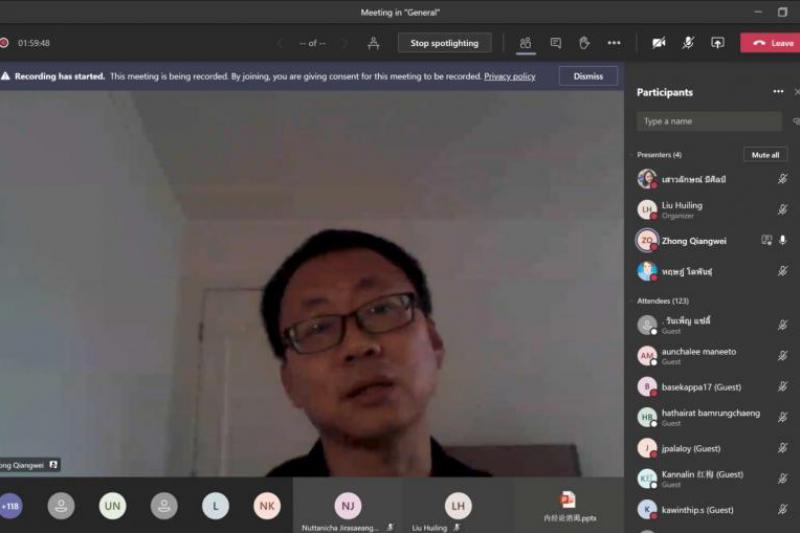This screenshot has width=800, height=533.
Task: Select the LH Liu Huiling tile
Action: (x=458, y=506)
